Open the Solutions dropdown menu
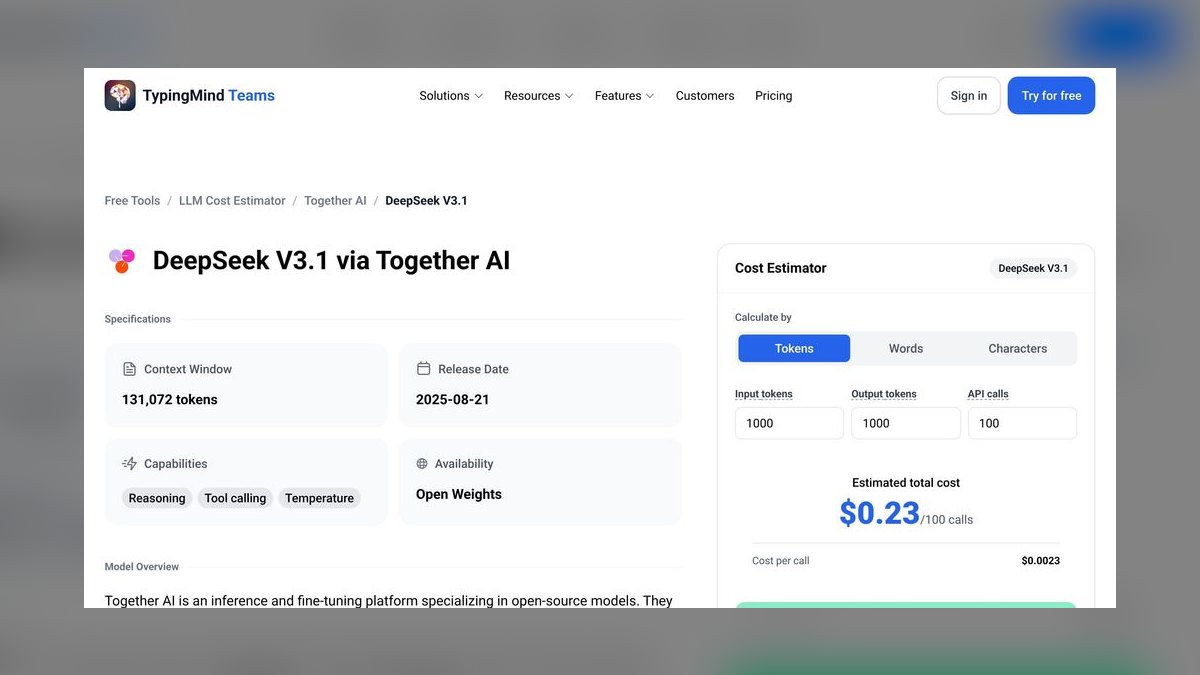 point(451,96)
